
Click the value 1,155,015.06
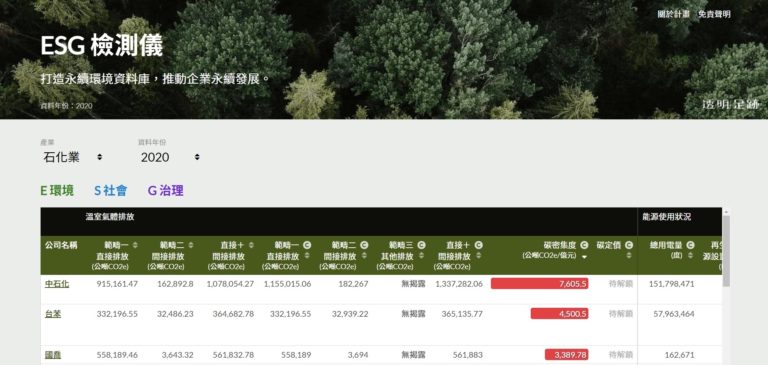pos(288,284)
